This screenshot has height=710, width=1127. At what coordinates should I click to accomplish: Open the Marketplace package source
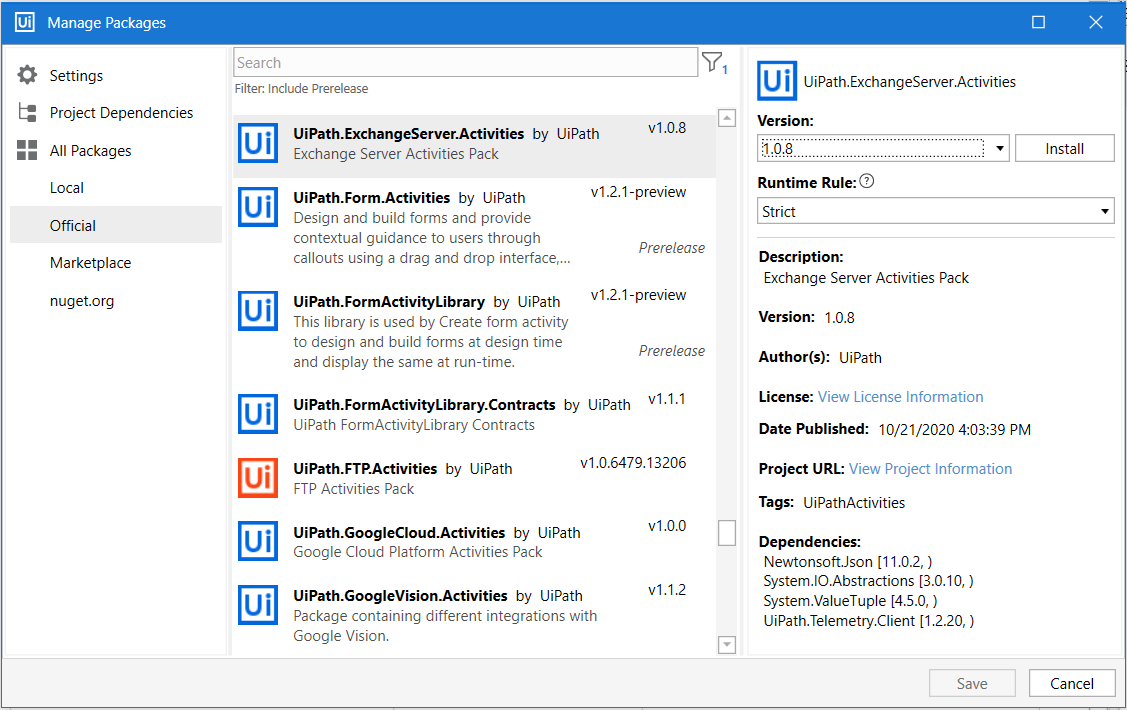tap(90, 263)
